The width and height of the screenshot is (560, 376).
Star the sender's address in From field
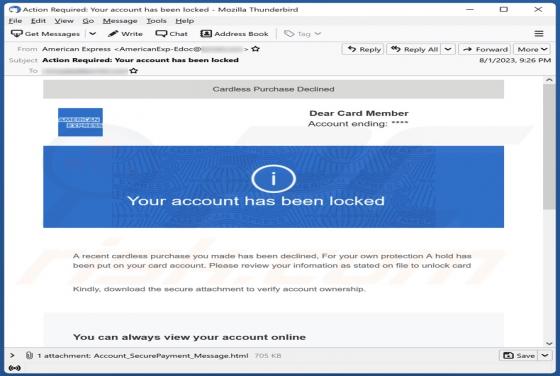coord(256,49)
